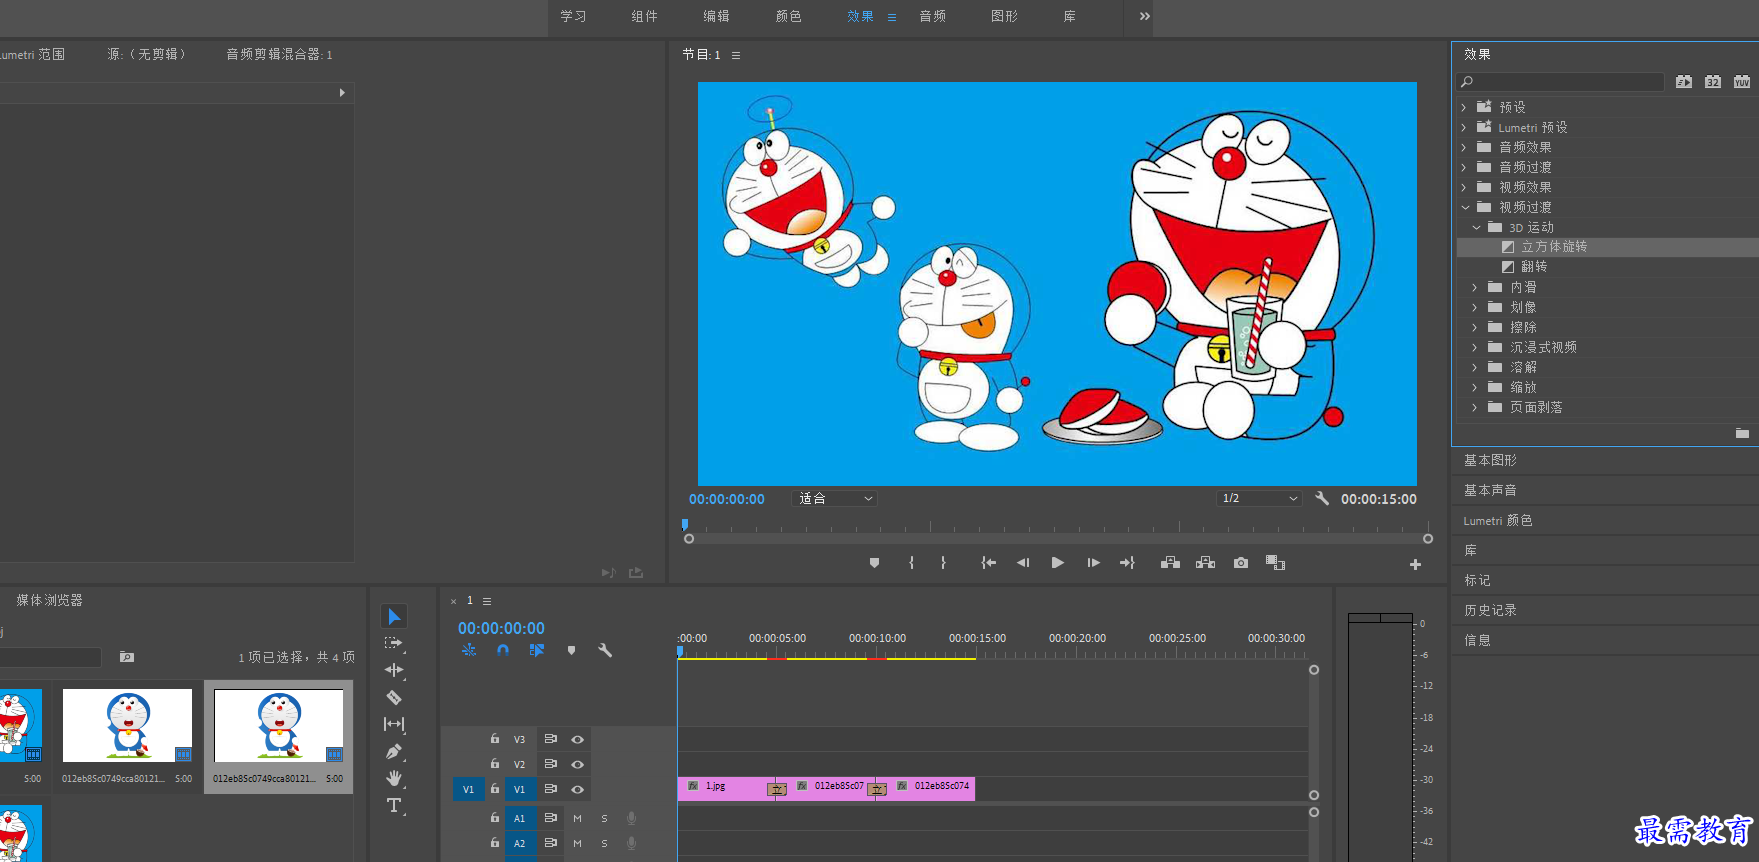The height and width of the screenshot is (862, 1759).
Task: Step forward one frame
Action: click(x=1093, y=563)
